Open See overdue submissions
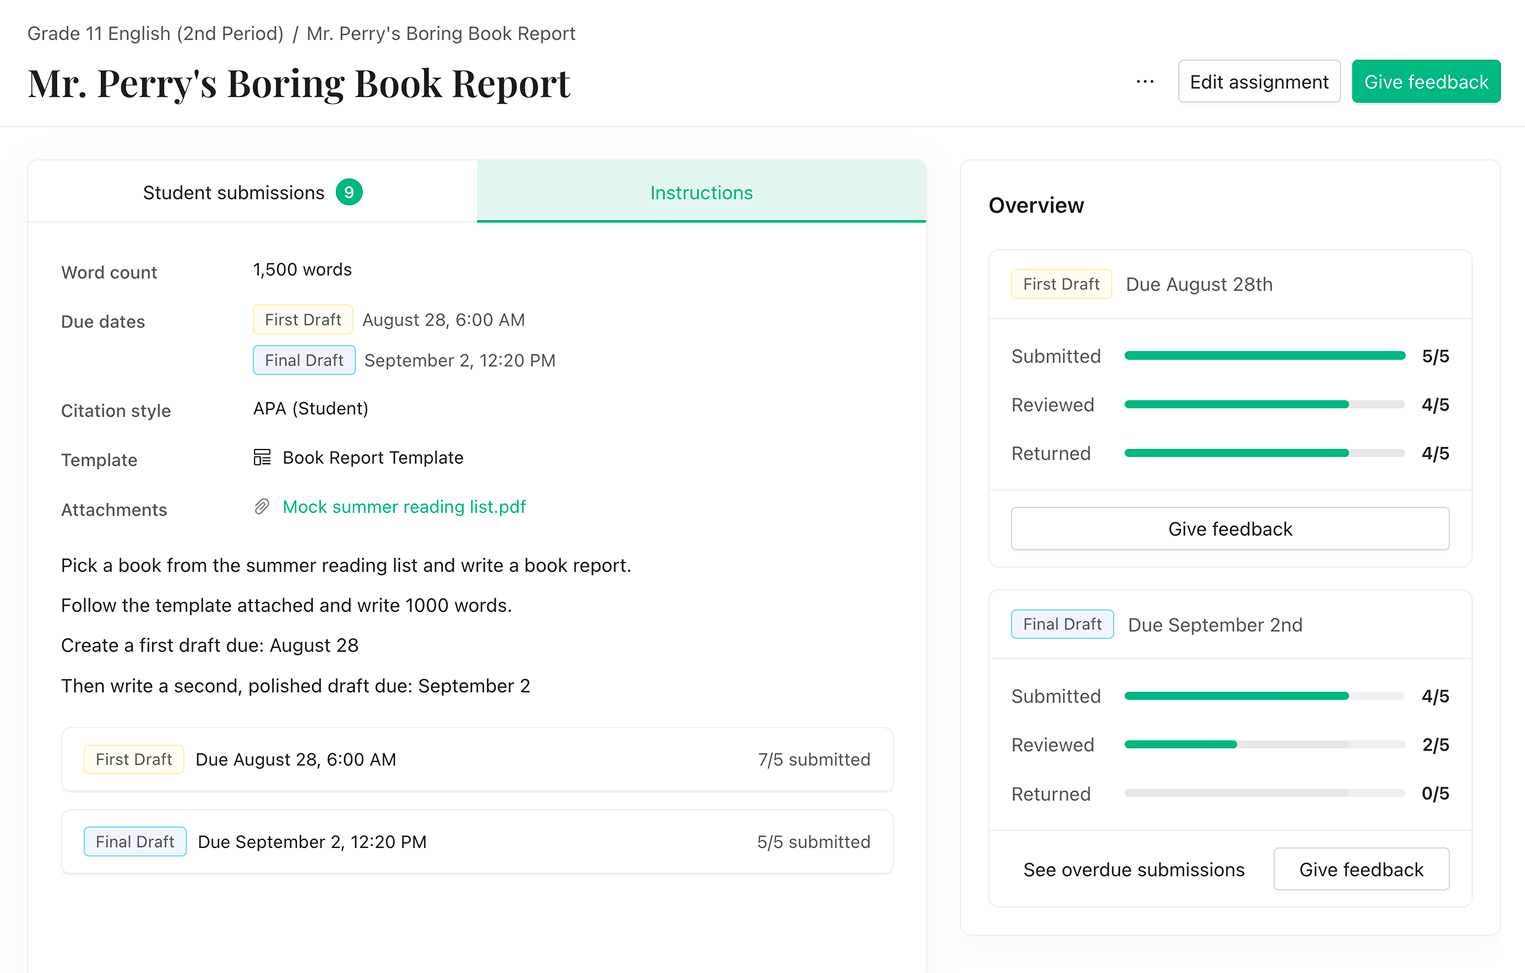This screenshot has height=973, width=1525. 1134,870
